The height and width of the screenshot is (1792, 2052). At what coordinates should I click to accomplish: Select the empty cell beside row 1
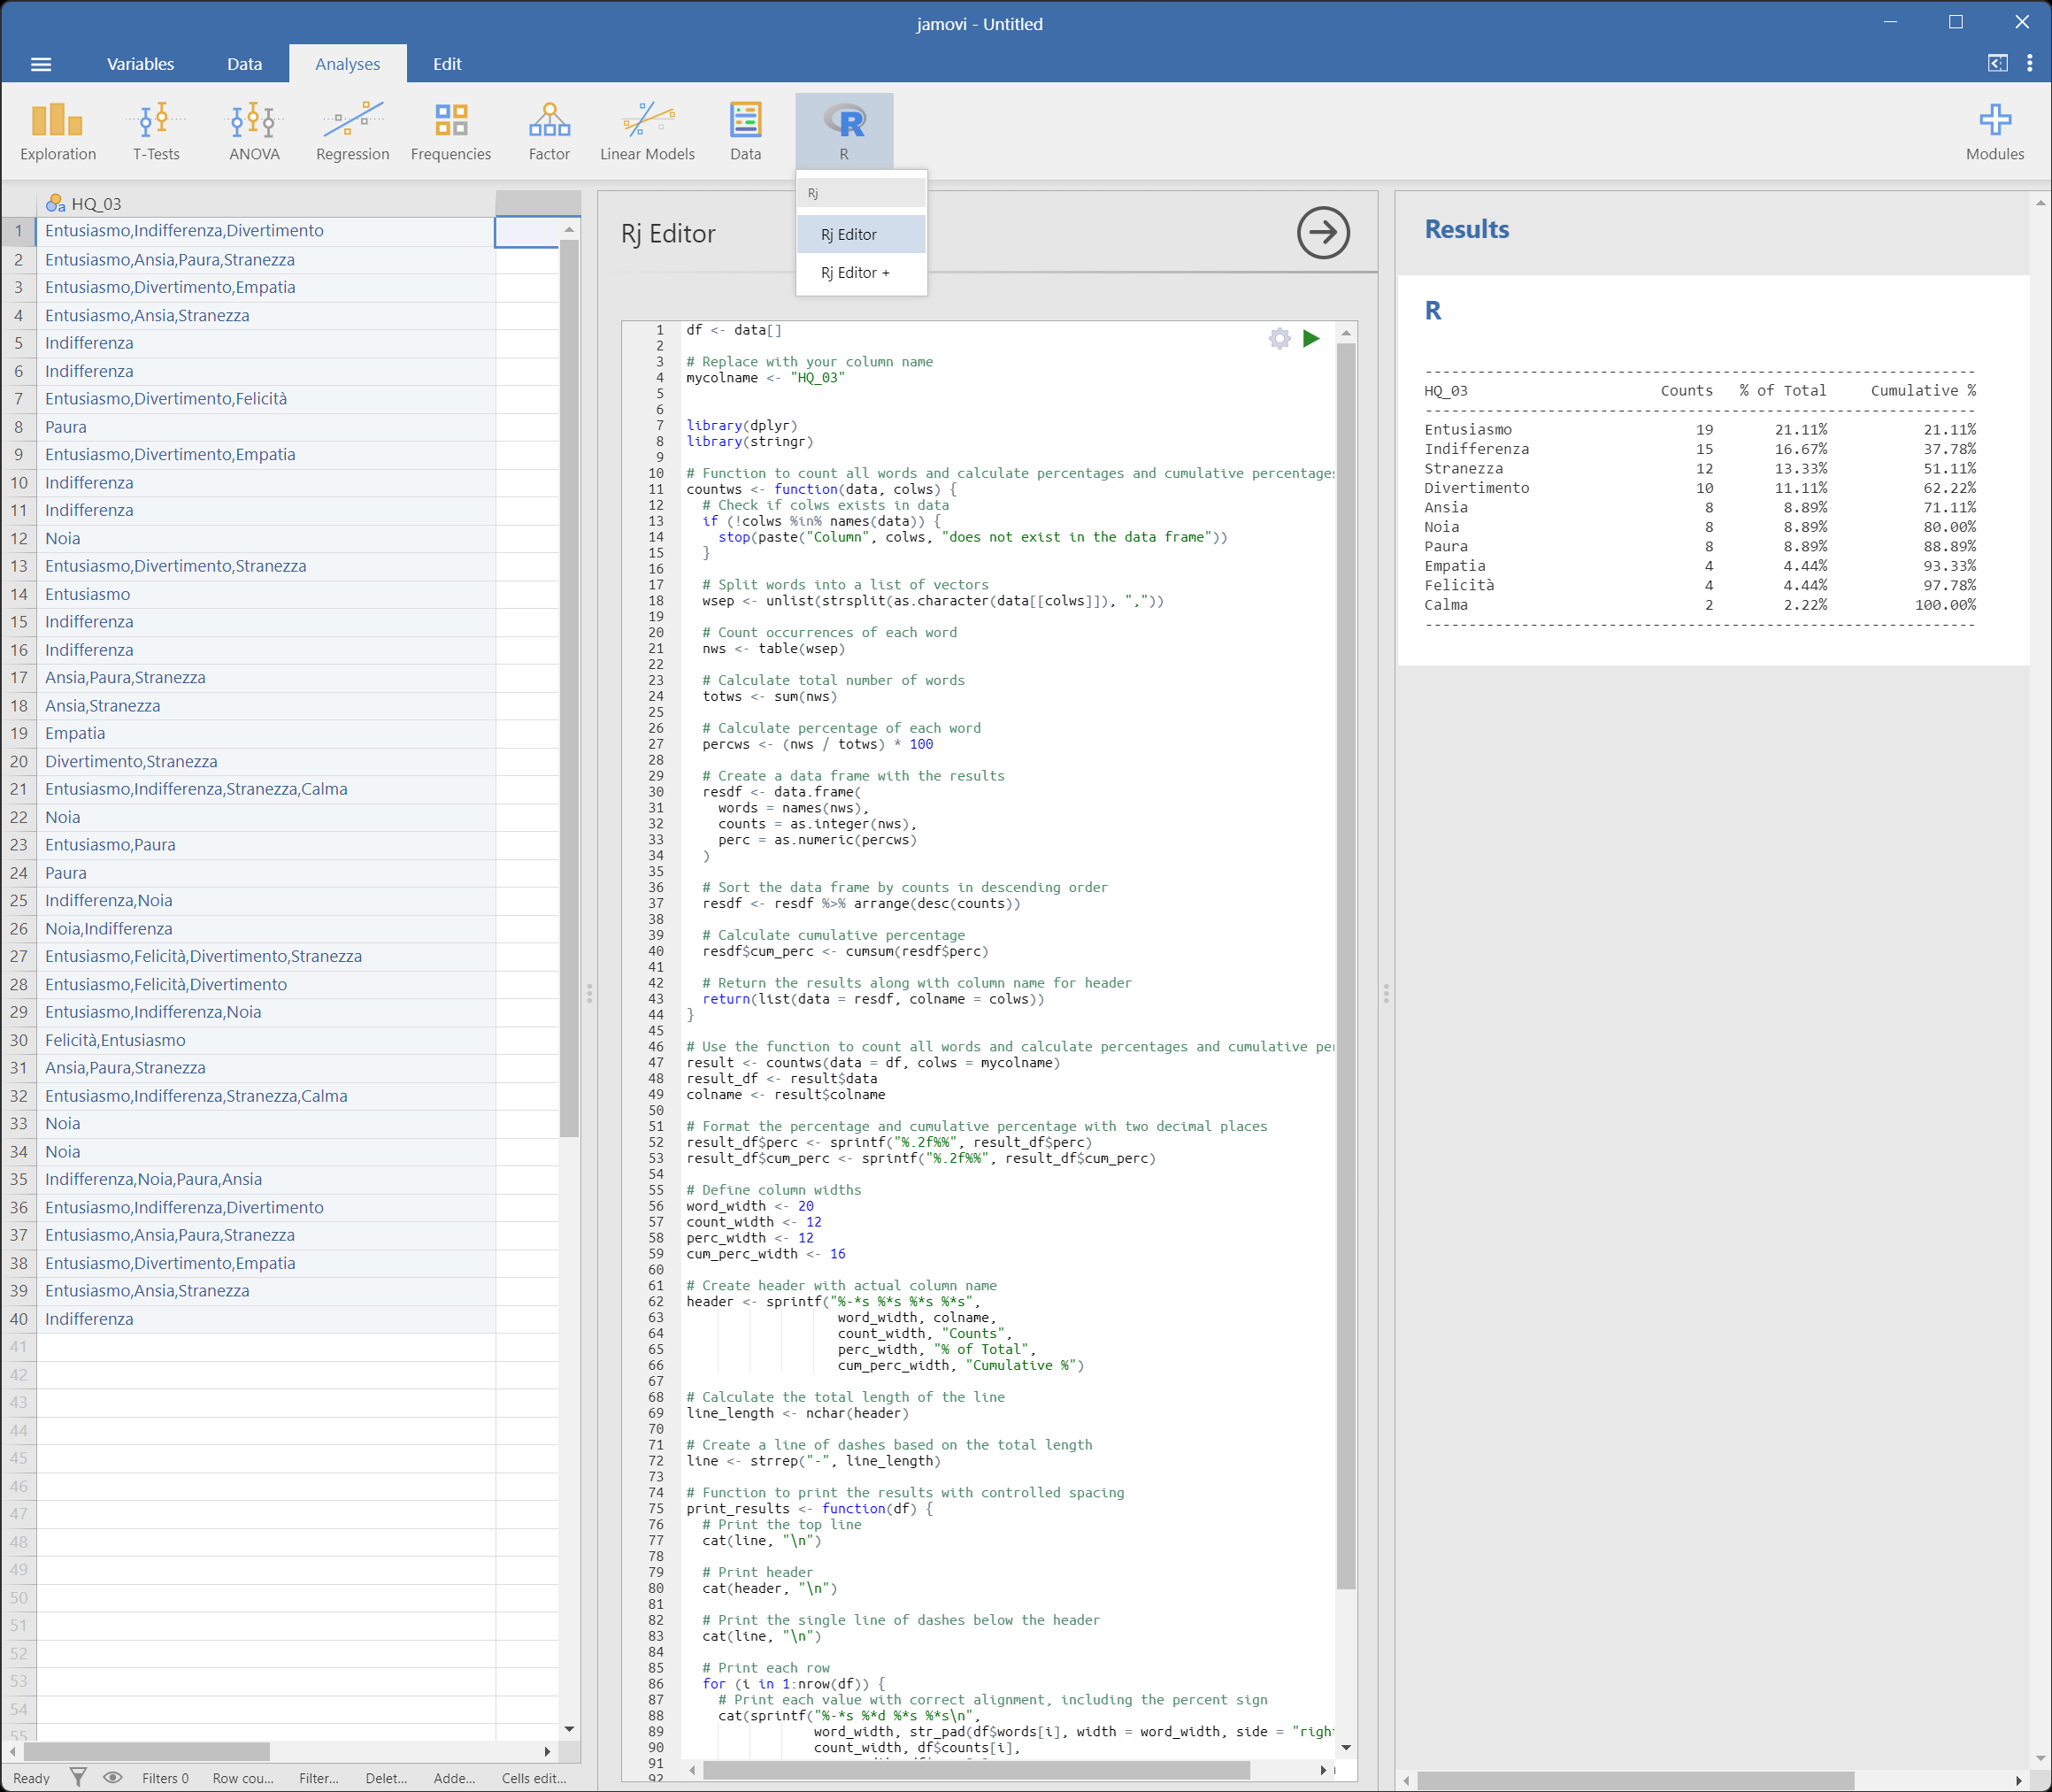click(527, 231)
